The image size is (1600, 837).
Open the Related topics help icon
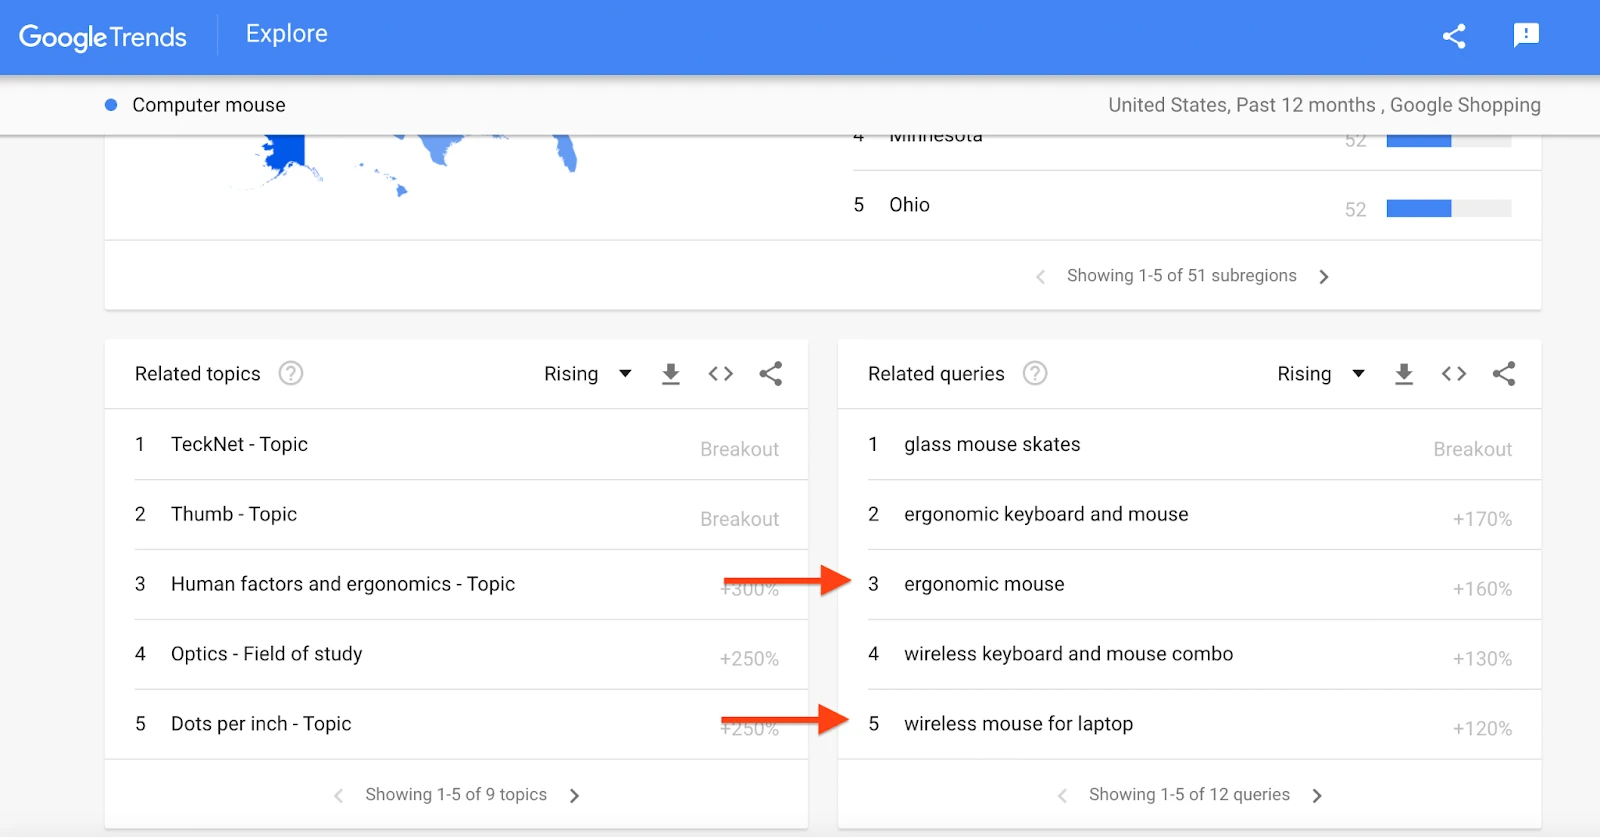[x=291, y=373]
